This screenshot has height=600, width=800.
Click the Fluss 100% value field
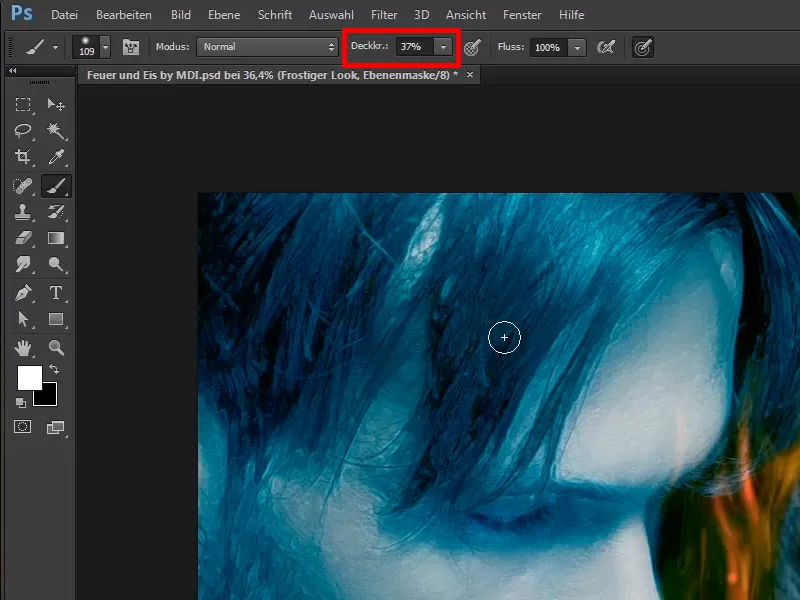pyautogui.click(x=549, y=47)
